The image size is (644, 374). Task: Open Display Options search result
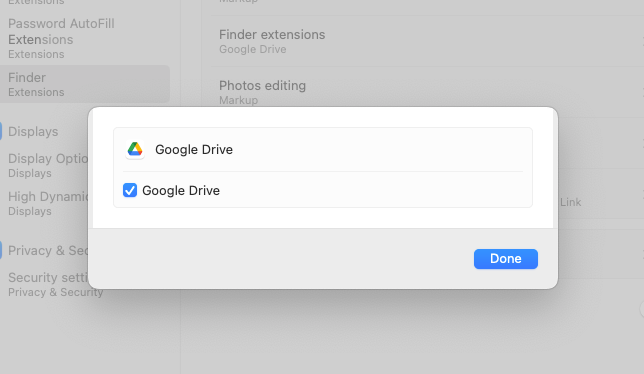point(48,165)
